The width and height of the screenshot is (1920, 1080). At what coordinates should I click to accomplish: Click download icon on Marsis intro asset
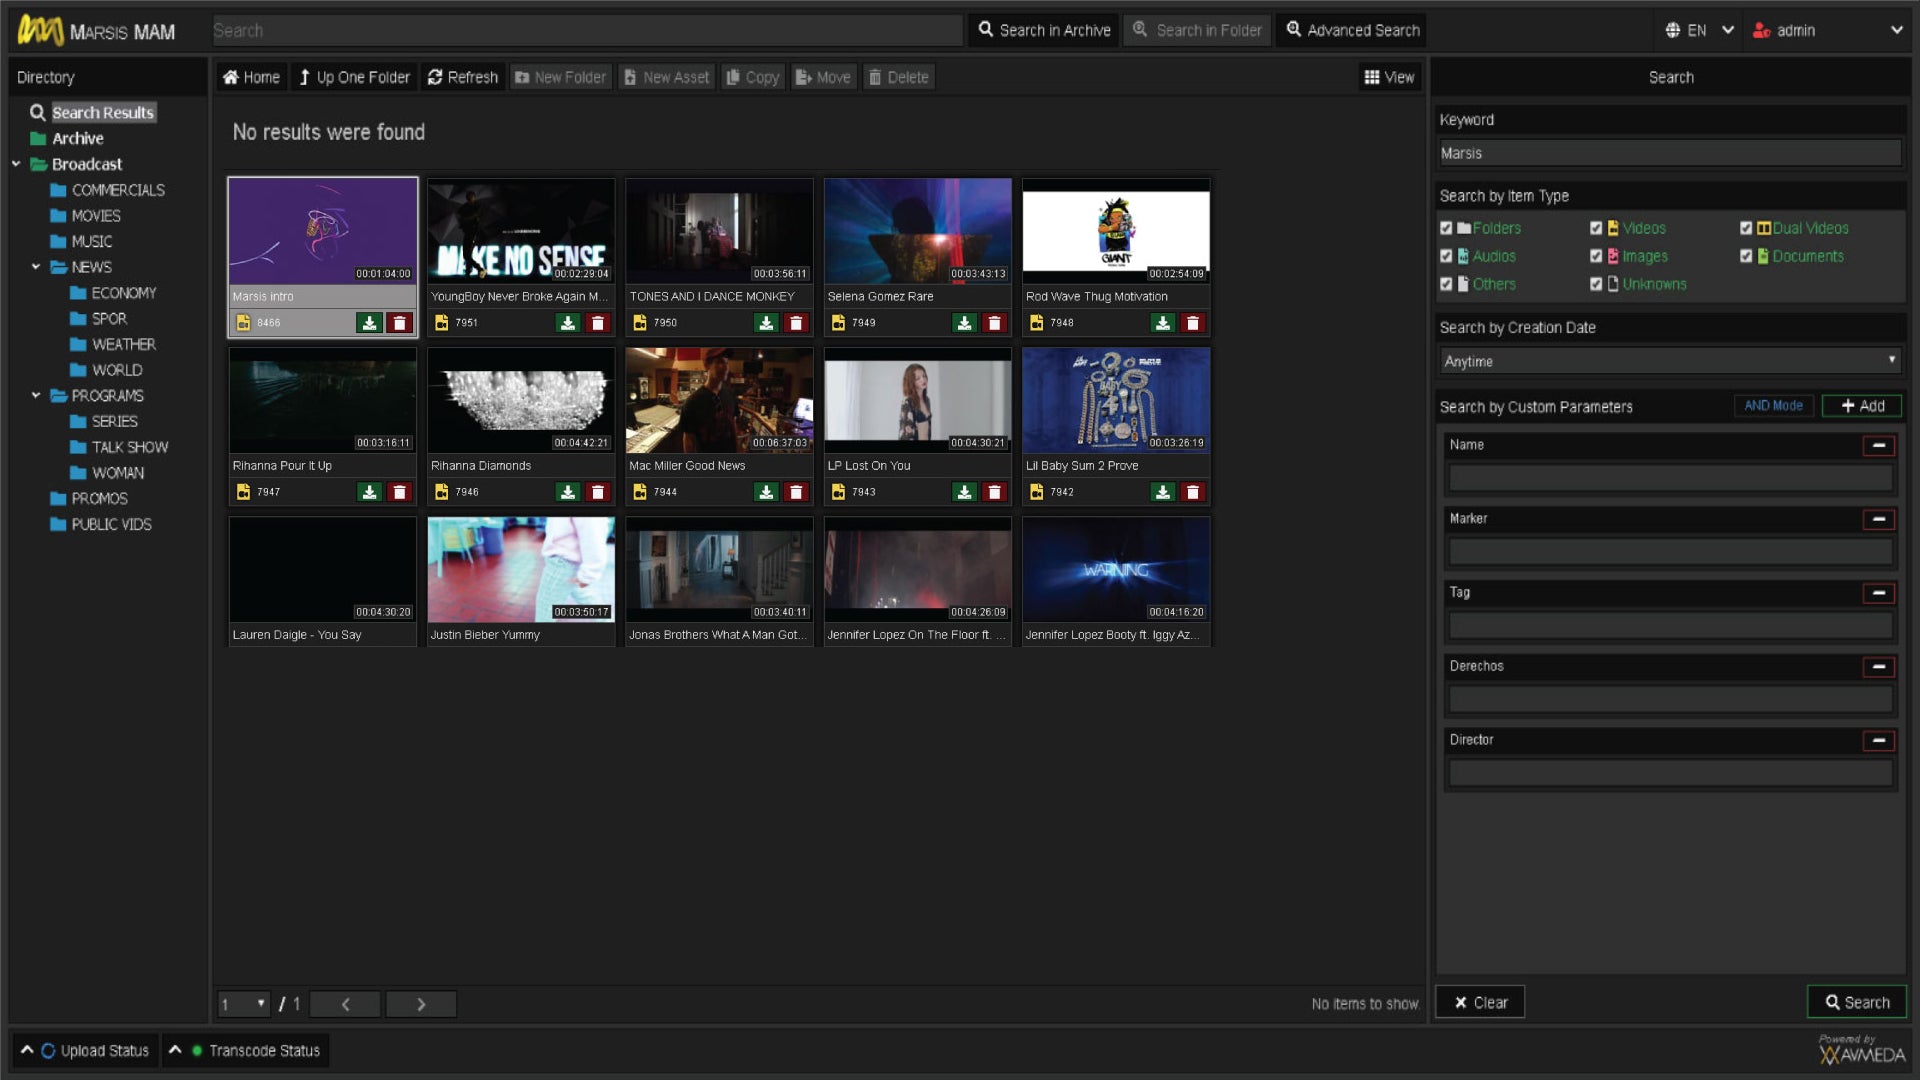(x=369, y=323)
